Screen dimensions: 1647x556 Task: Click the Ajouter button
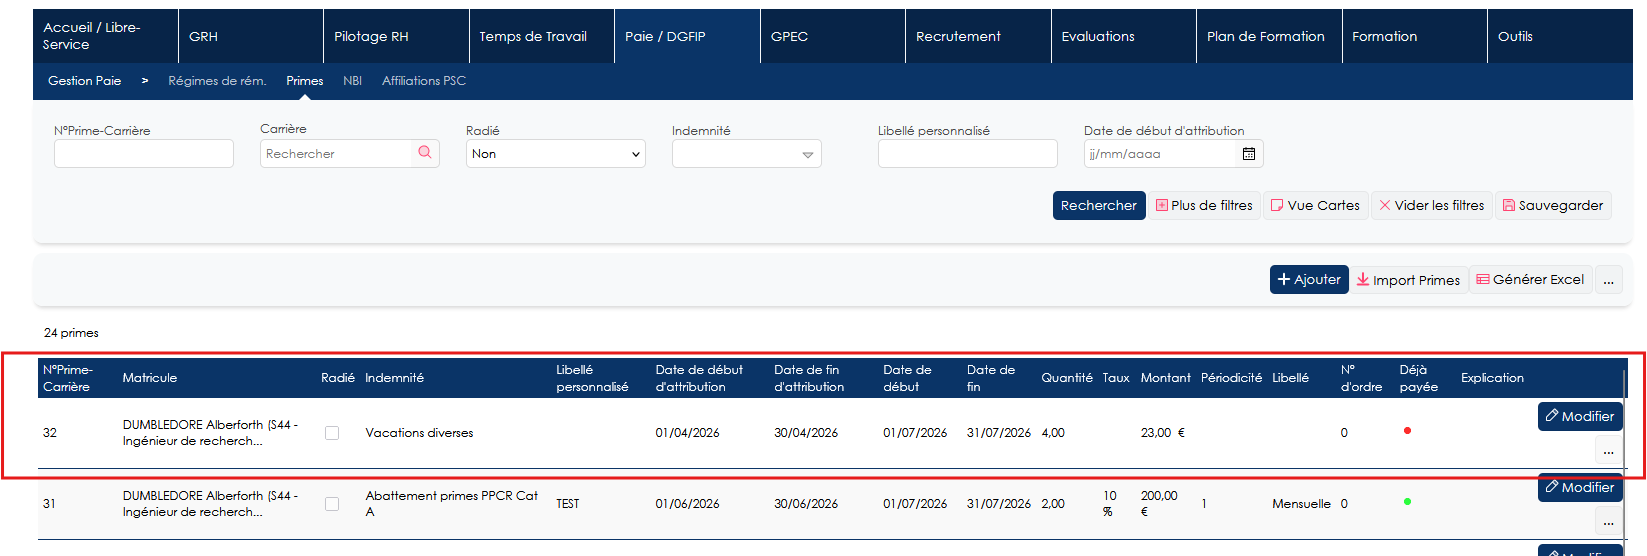pyautogui.click(x=1309, y=280)
